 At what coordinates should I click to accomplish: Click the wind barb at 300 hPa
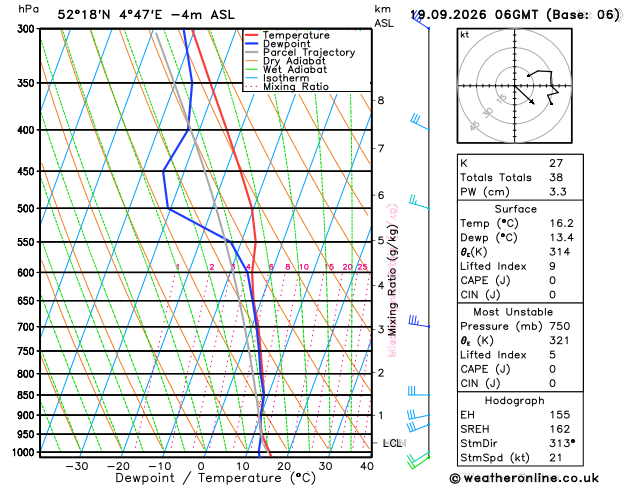coord(420,21)
